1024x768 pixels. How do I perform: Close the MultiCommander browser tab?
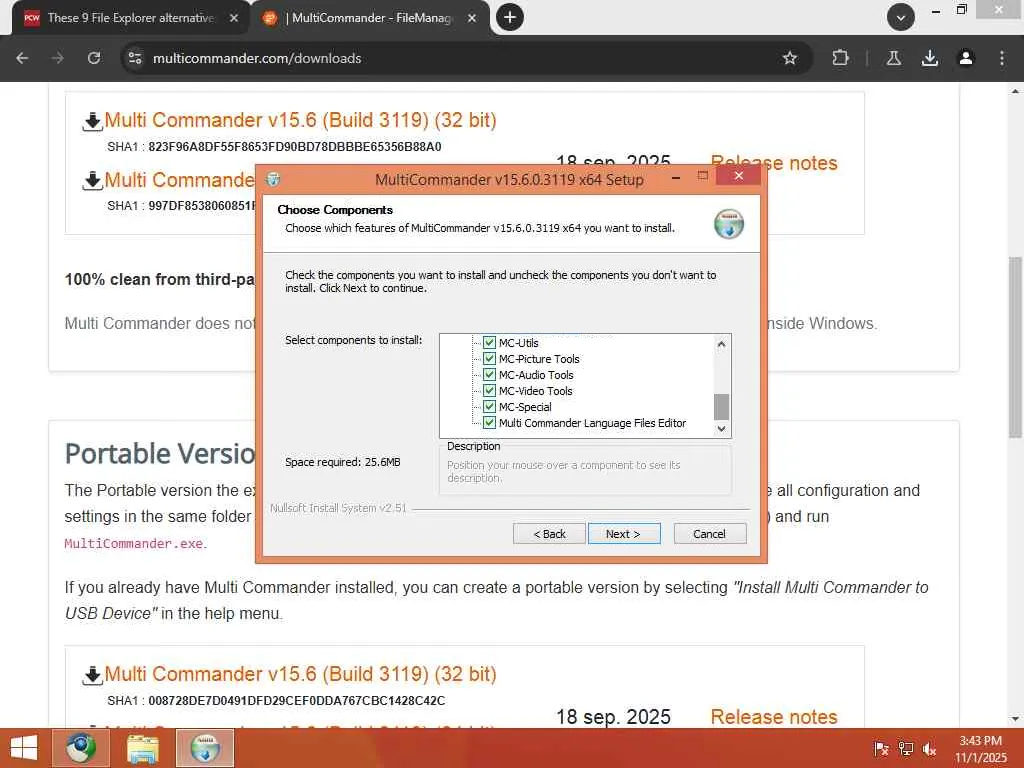click(x=472, y=18)
